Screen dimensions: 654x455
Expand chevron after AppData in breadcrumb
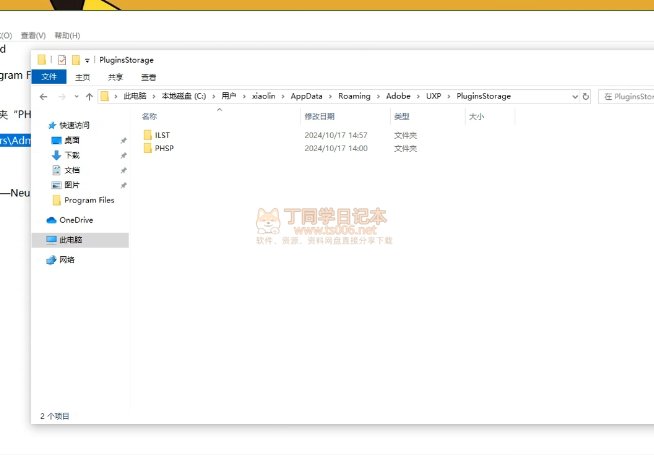pyautogui.click(x=330, y=96)
